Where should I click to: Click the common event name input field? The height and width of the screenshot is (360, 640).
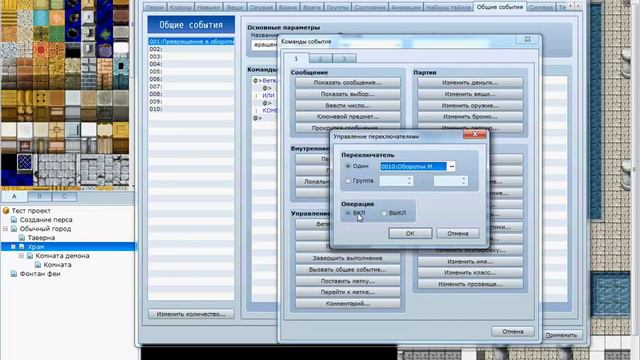pyautogui.click(x=264, y=44)
